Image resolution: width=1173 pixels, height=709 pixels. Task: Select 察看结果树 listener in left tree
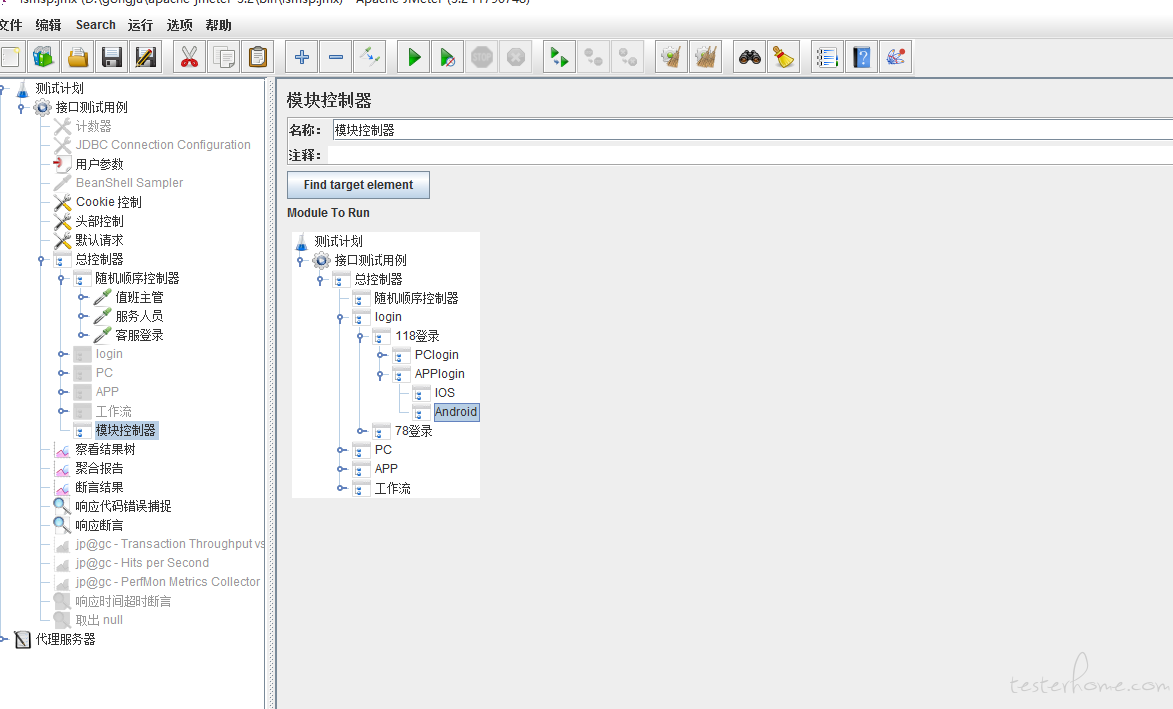(x=105, y=449)
